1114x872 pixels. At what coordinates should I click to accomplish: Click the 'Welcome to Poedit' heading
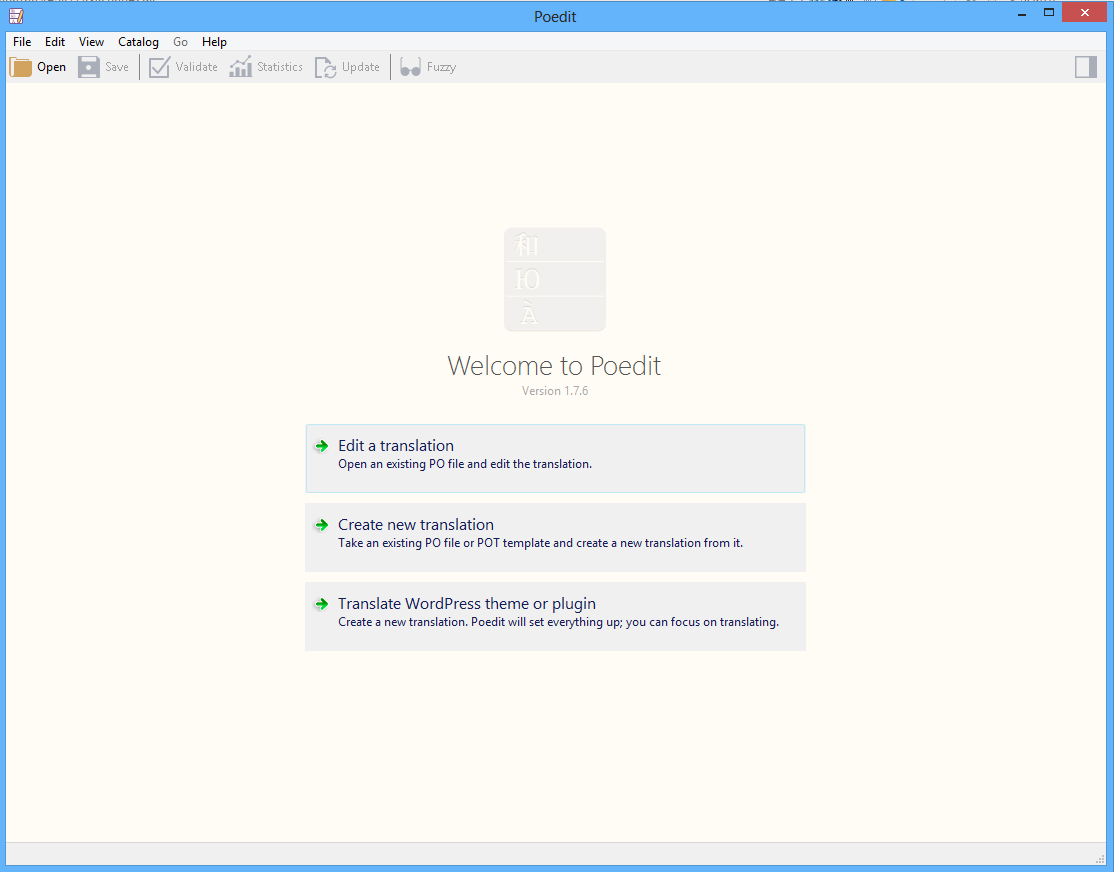point(554,365)
